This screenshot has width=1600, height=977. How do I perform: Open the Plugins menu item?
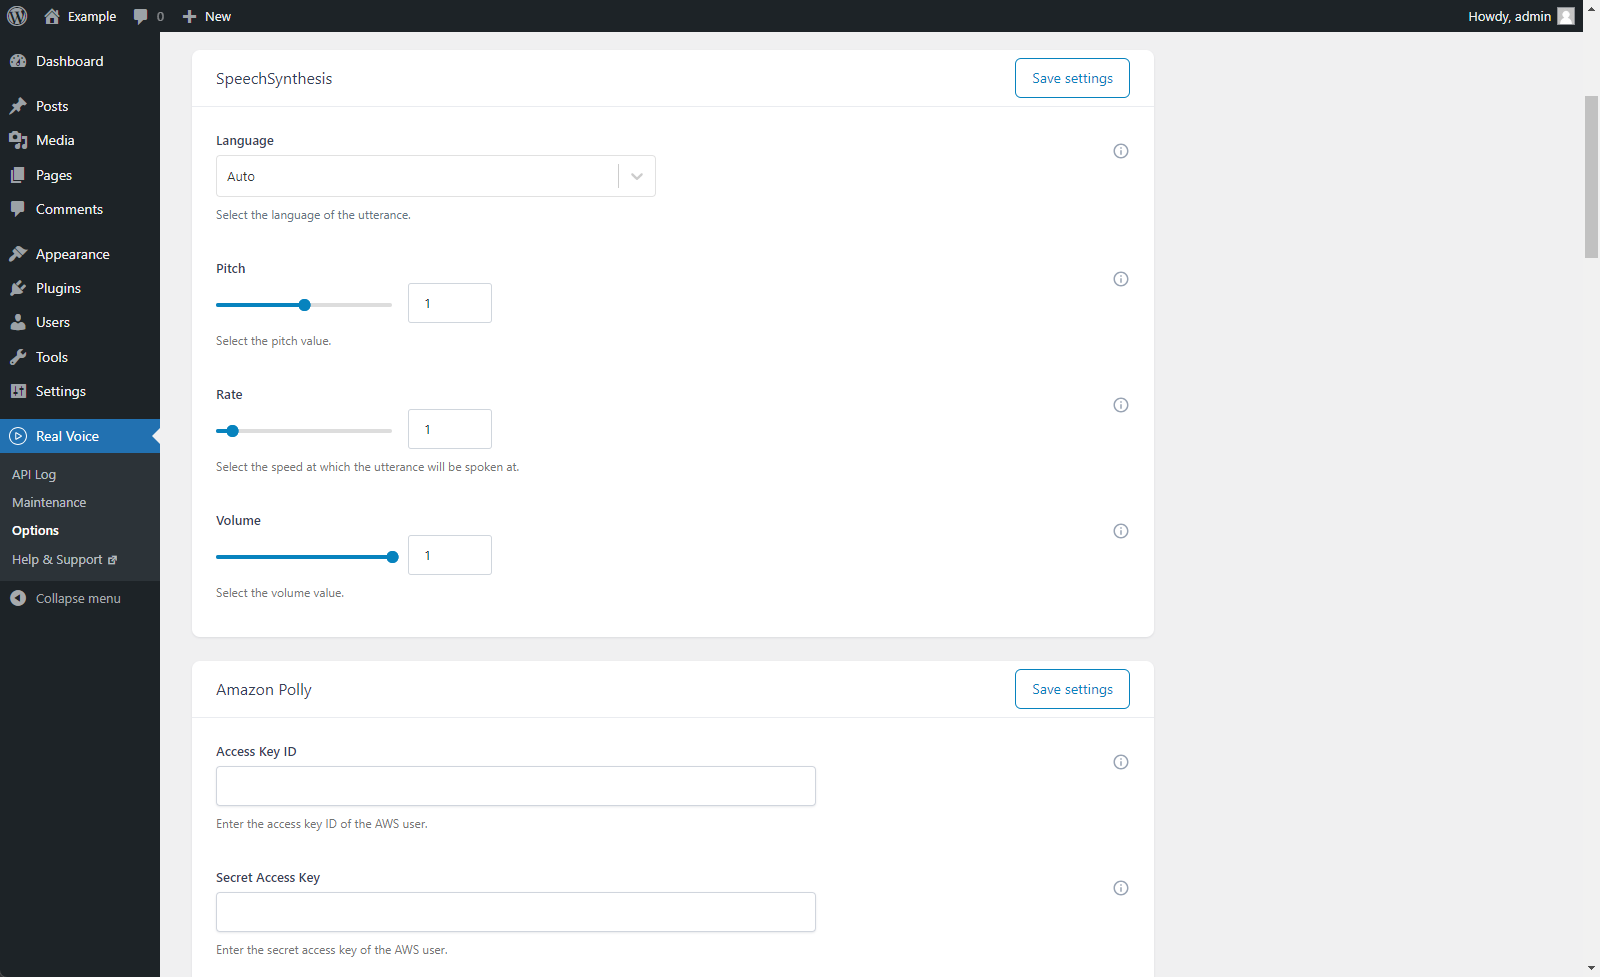(58, 288)
